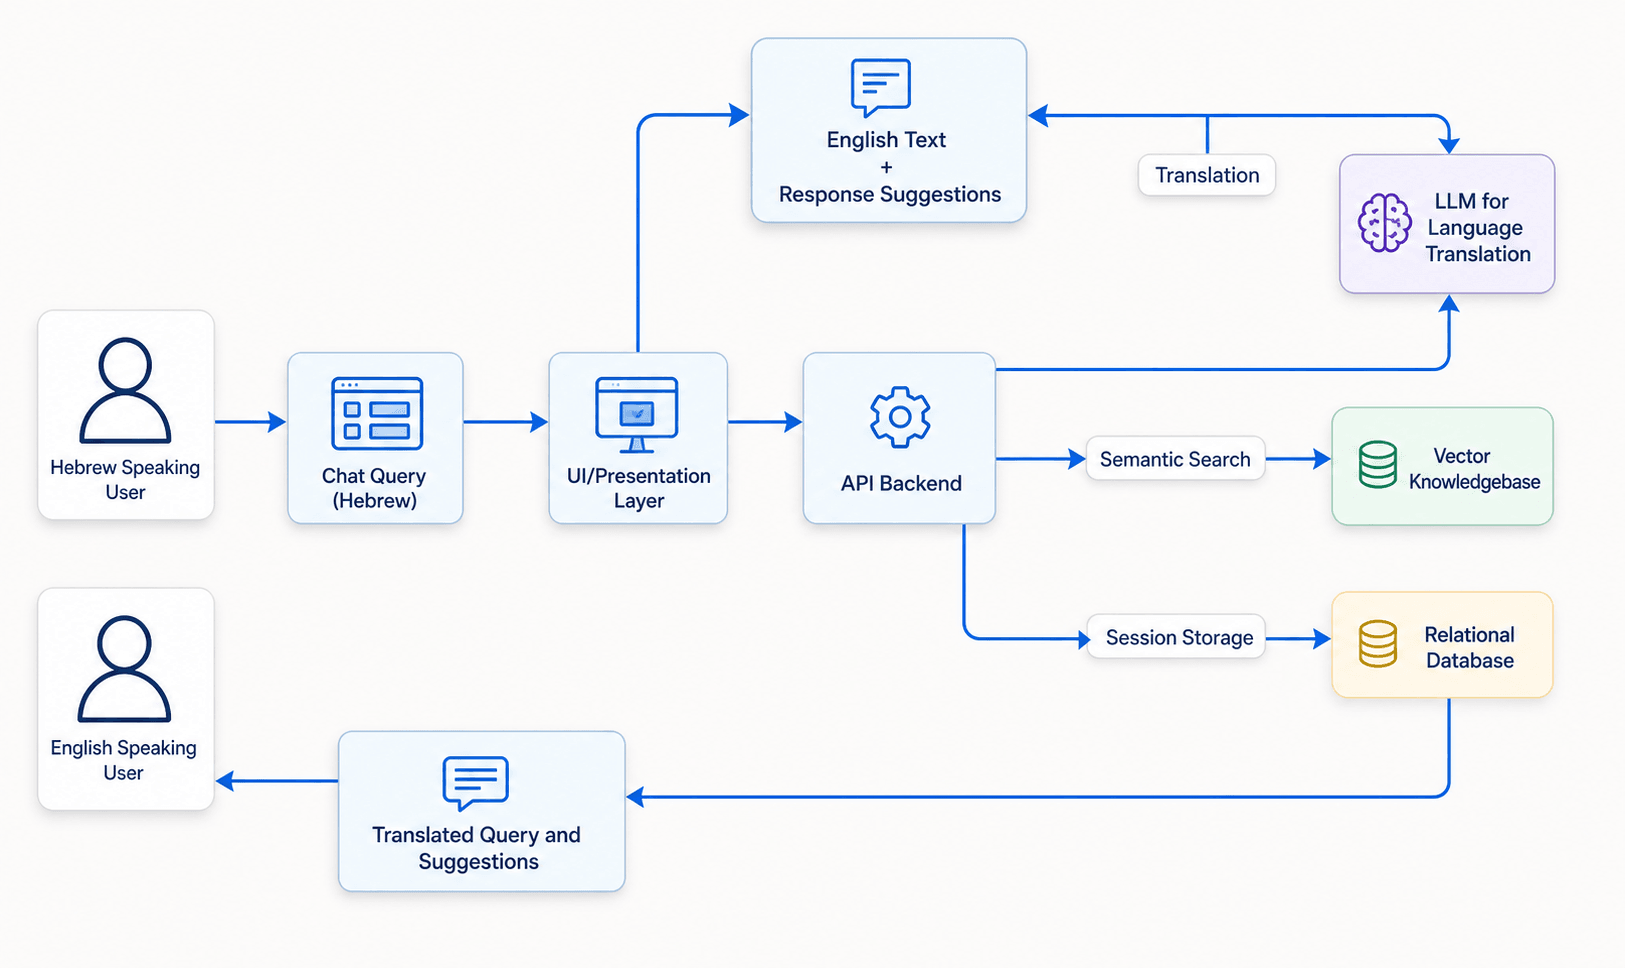The image size is (1625, 968).
Task: Click the Hebrew Speaking User person icon
Action: [125, 390]
